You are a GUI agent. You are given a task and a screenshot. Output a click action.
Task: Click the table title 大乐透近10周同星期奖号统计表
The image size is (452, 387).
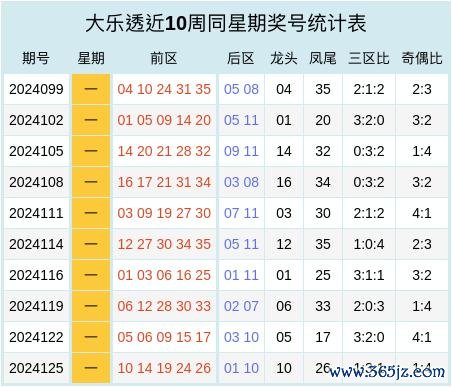pos(226,24)
